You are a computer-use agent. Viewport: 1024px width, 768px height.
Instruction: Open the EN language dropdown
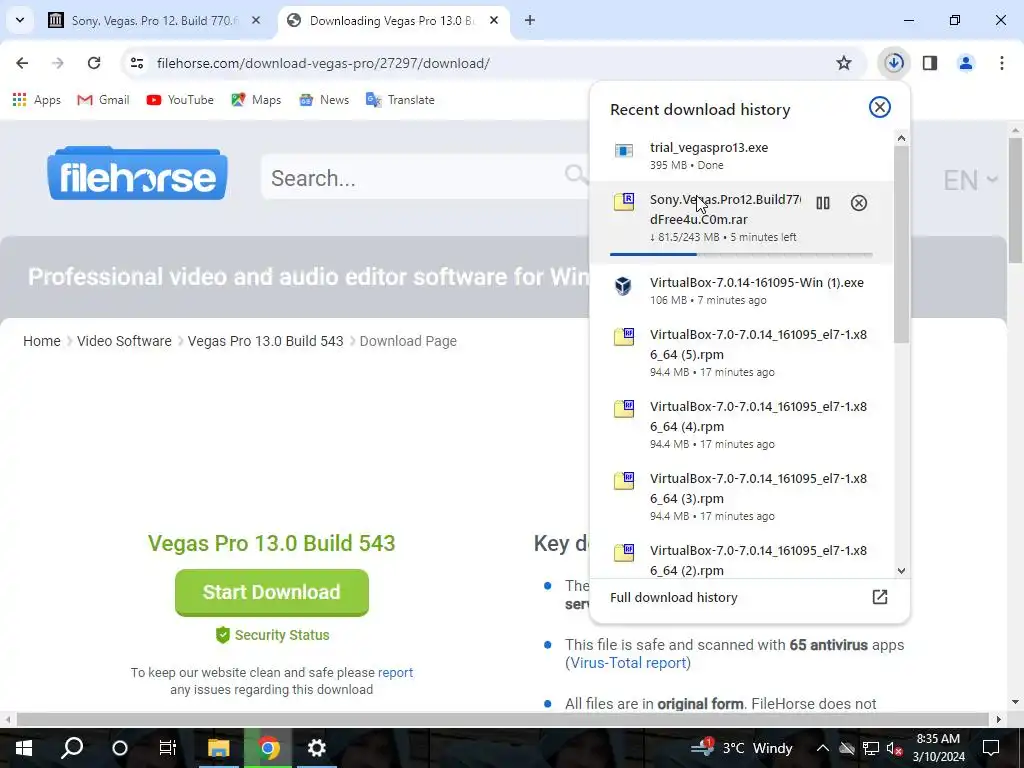pos(970,180)
